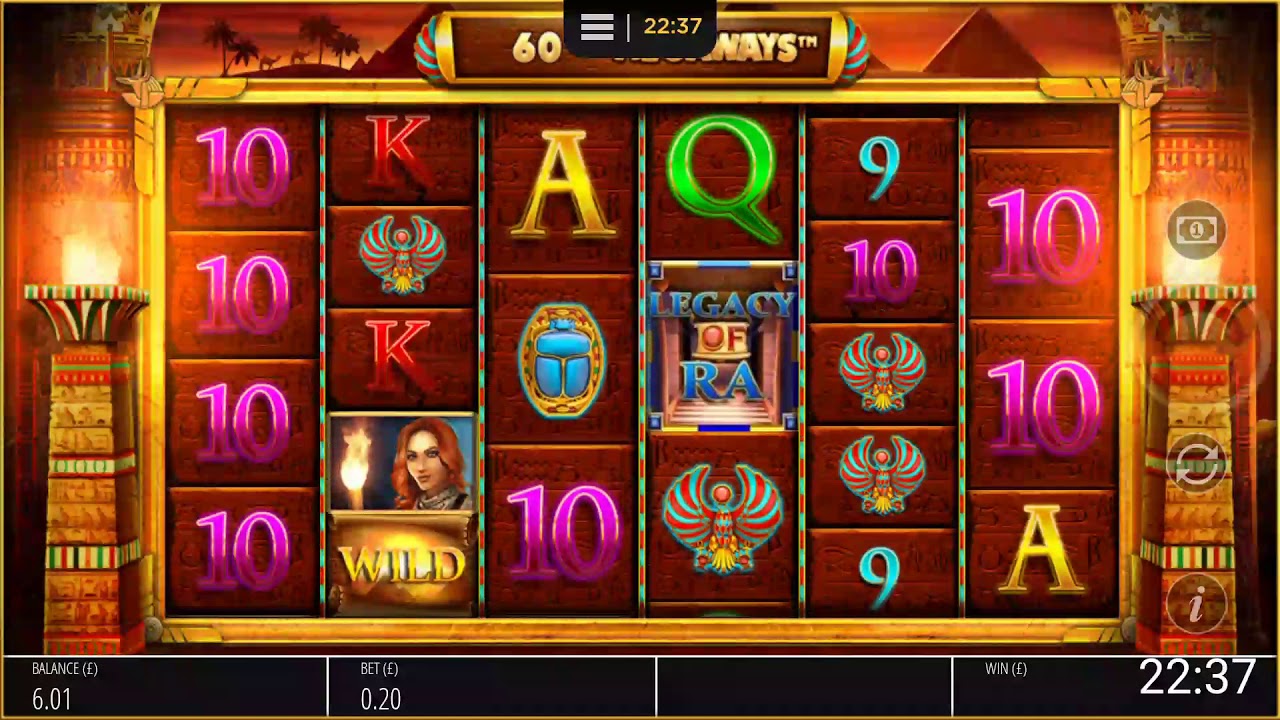Open the hamburger menu at top

pos(597,28)
